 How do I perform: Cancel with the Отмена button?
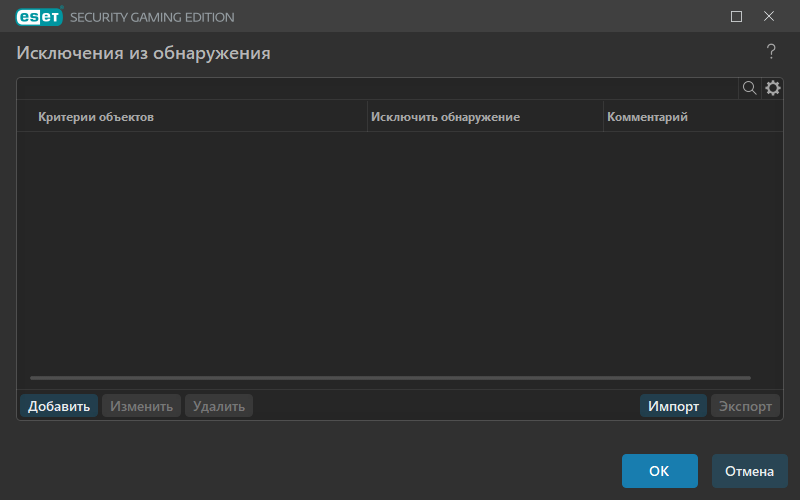click(x=749, y=471)
